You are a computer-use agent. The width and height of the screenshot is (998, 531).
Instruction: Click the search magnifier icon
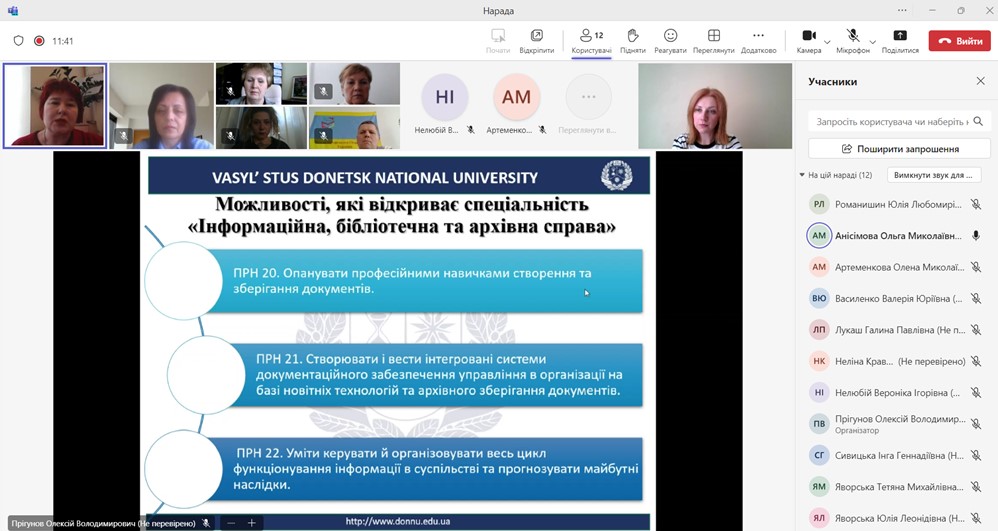point(978,121)
